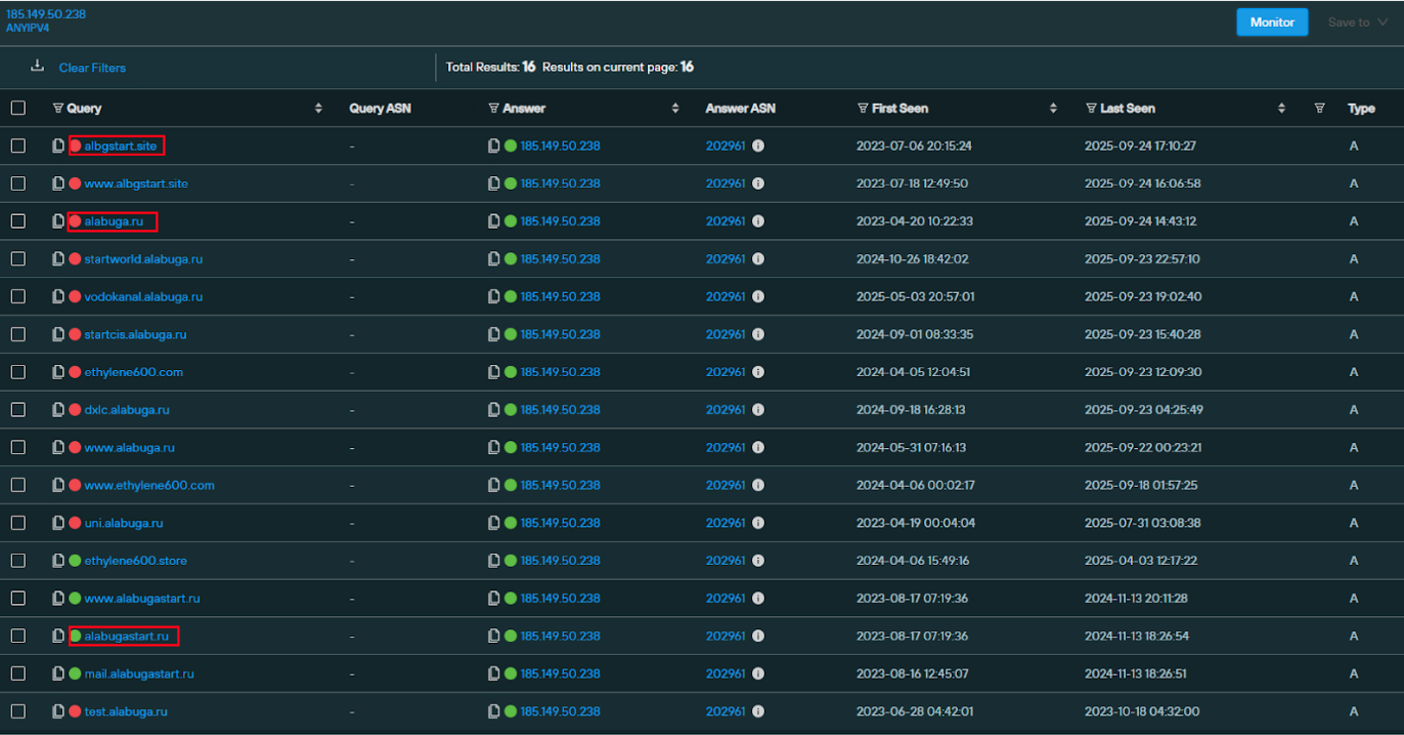Screen dimensions: 1404x735
Task: Click the sort arrows on the Query column
Action: [318, 108]
